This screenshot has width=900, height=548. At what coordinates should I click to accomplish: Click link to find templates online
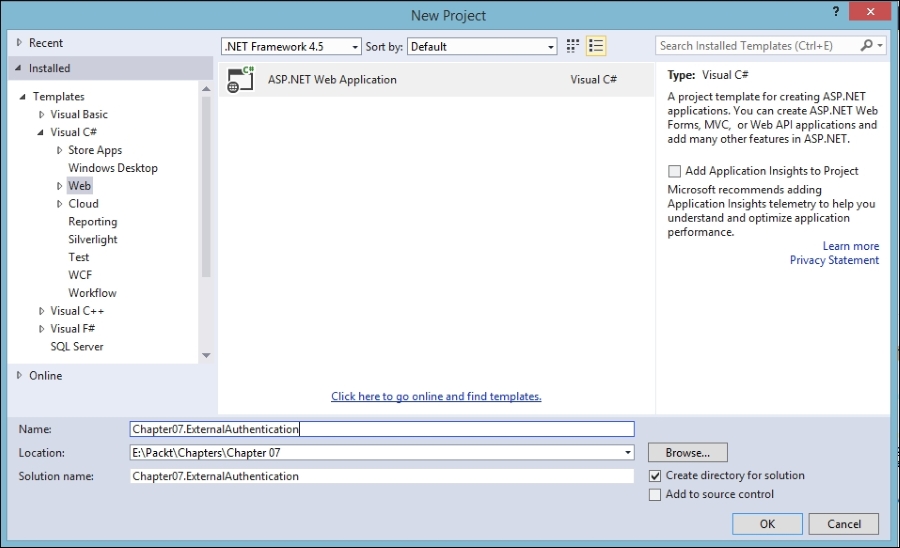pos(436,397)
